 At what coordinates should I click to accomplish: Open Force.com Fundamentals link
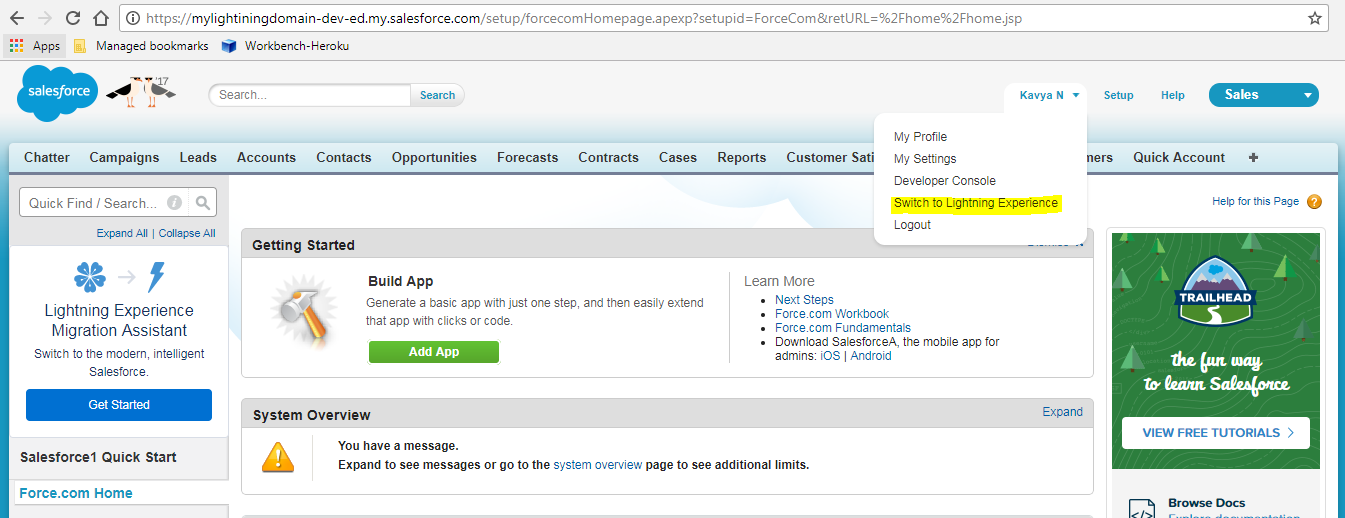pyautogui.click(x=843, y=328)
